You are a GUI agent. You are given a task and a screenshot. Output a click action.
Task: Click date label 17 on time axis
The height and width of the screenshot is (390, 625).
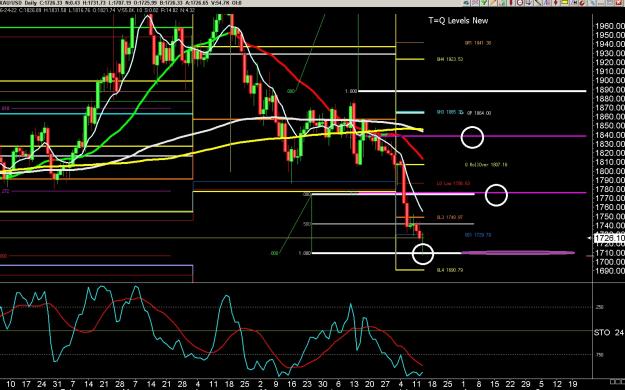(x=26, y=384)
